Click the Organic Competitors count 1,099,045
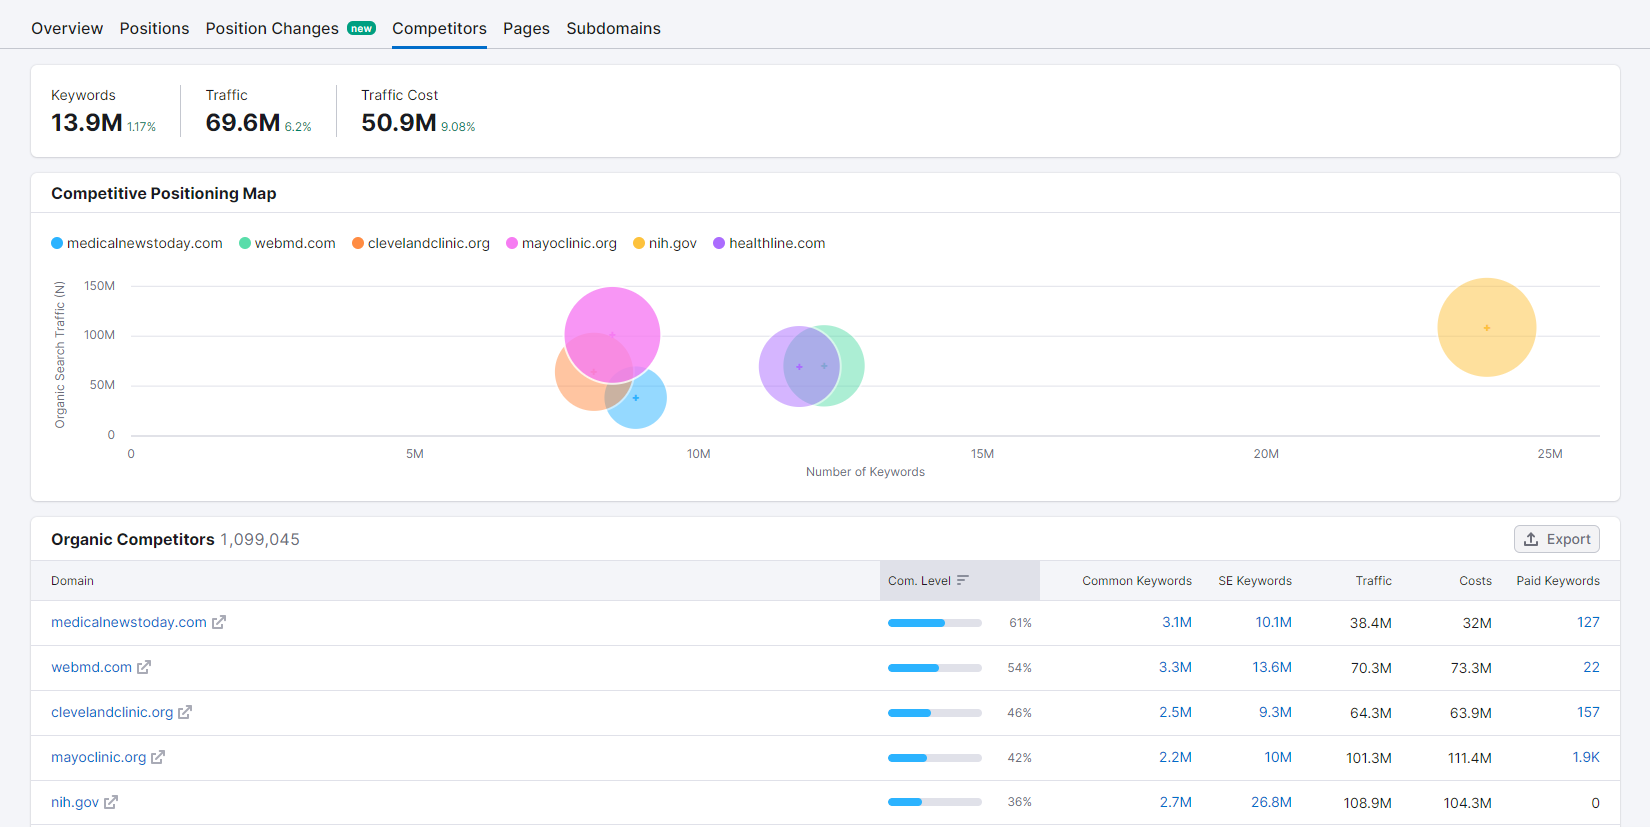This screenshot has width=1650, height=827. pyautogui.click(x=260, y=539)
